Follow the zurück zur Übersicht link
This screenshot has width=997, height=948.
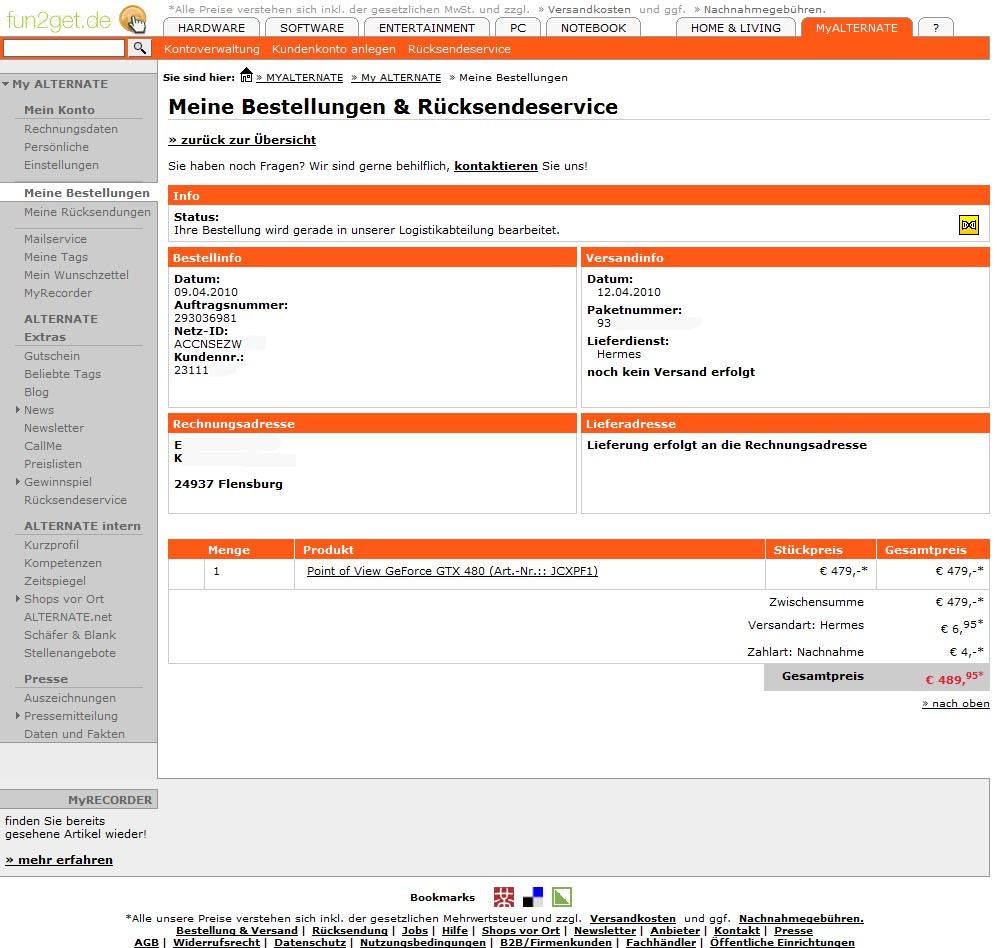pos(242,140)
